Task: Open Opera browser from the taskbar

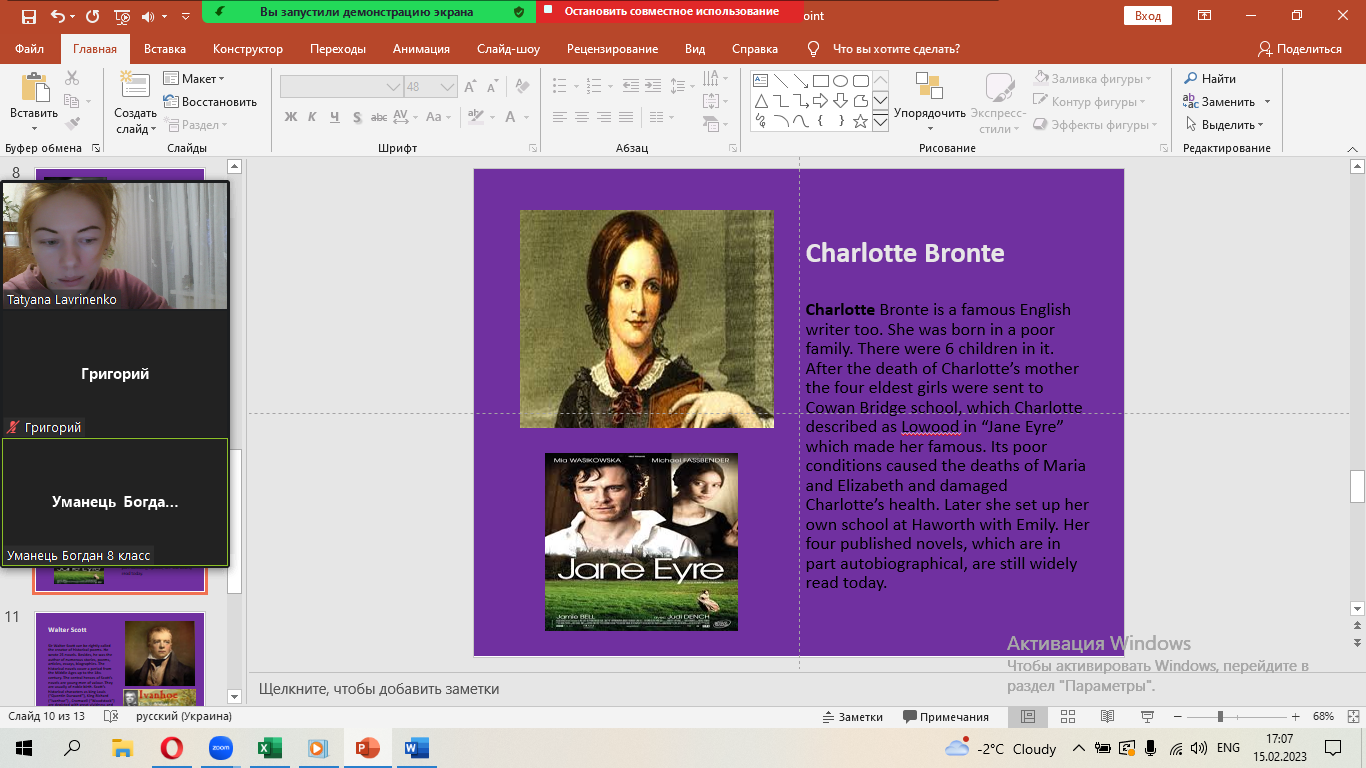Action: click(172, 748)
